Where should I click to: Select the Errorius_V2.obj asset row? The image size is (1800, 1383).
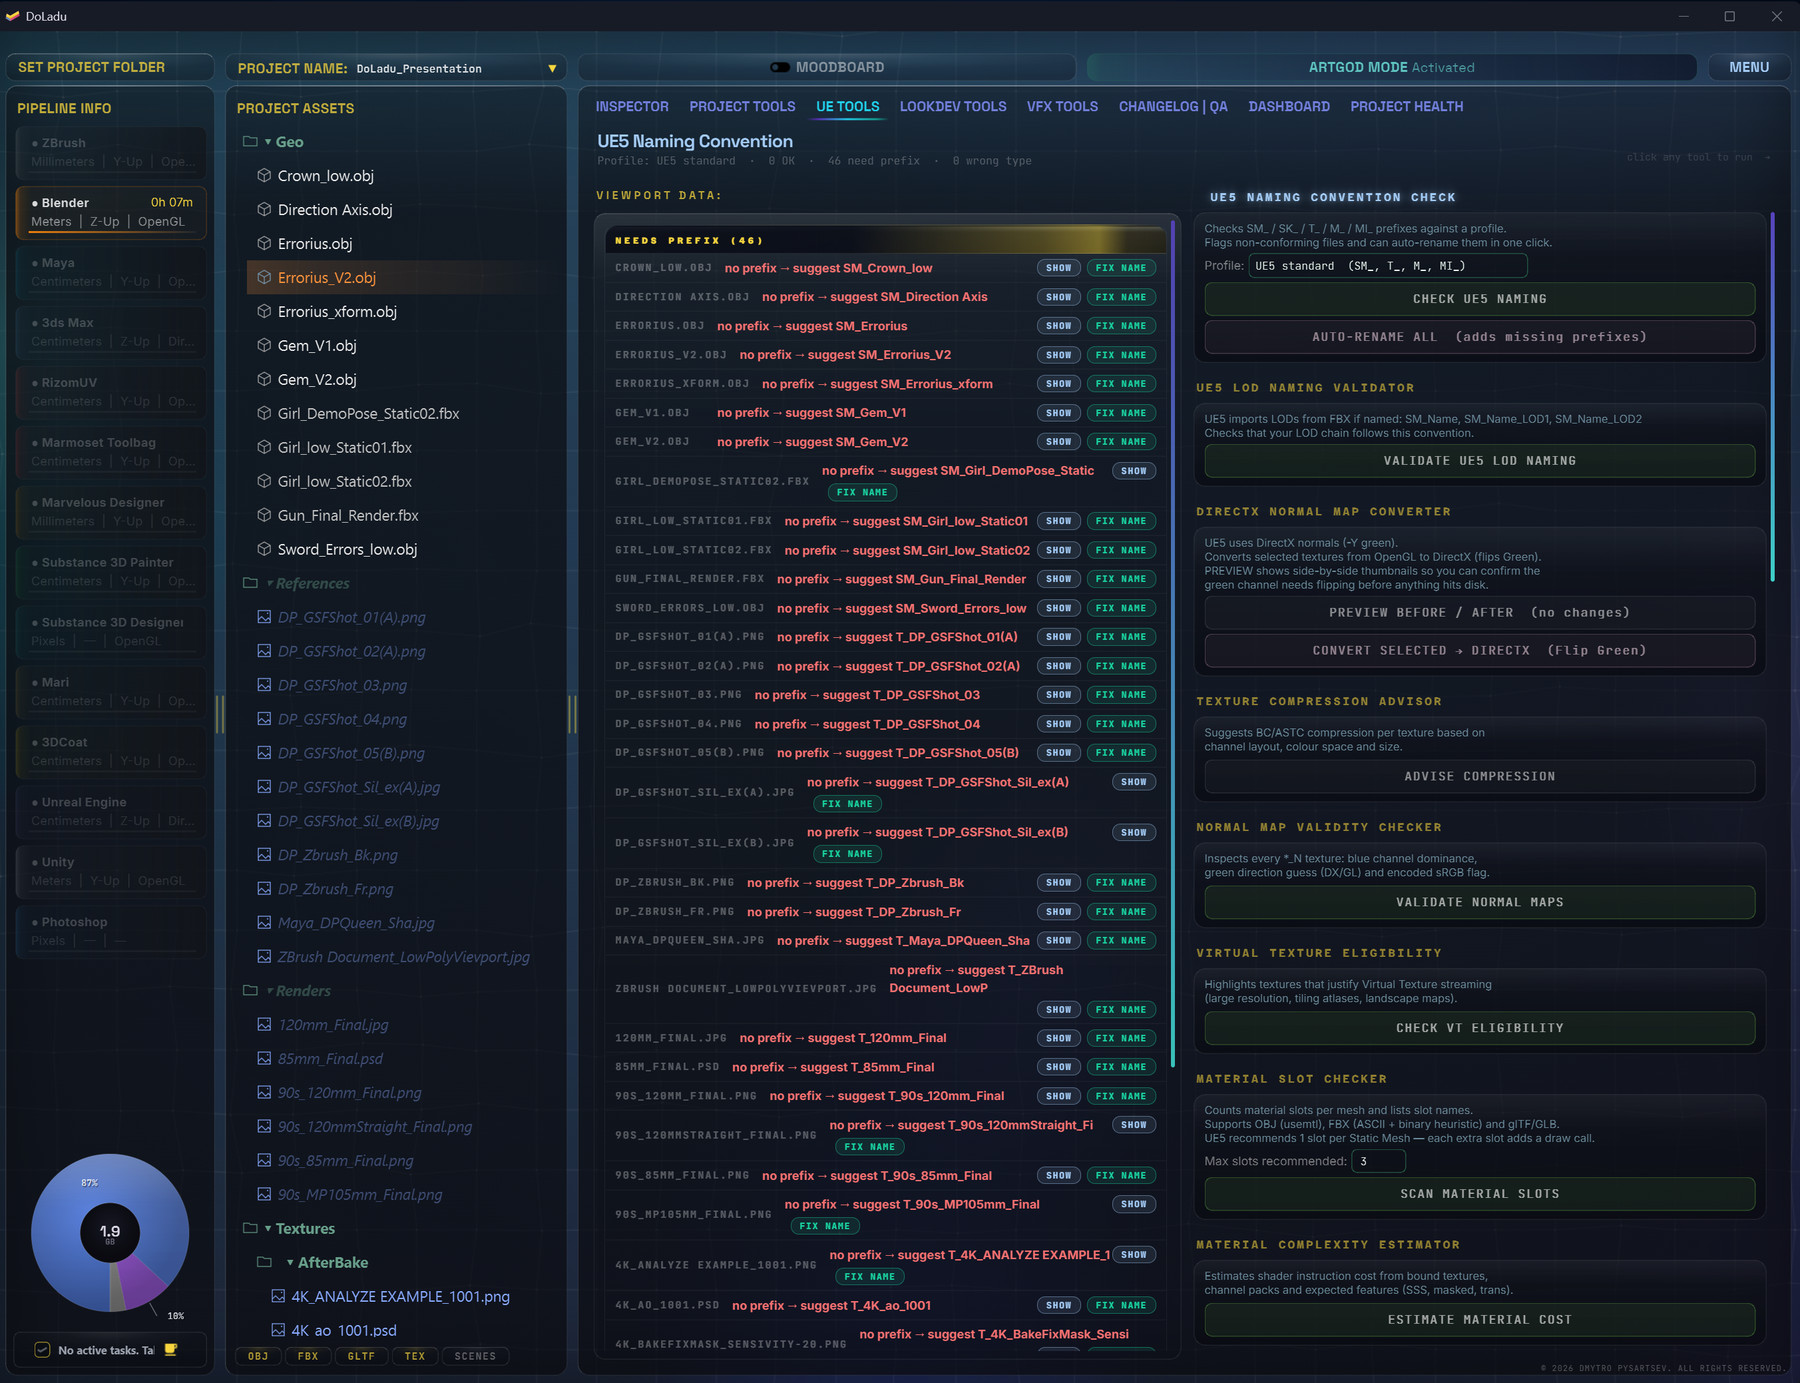coord(402,277)
